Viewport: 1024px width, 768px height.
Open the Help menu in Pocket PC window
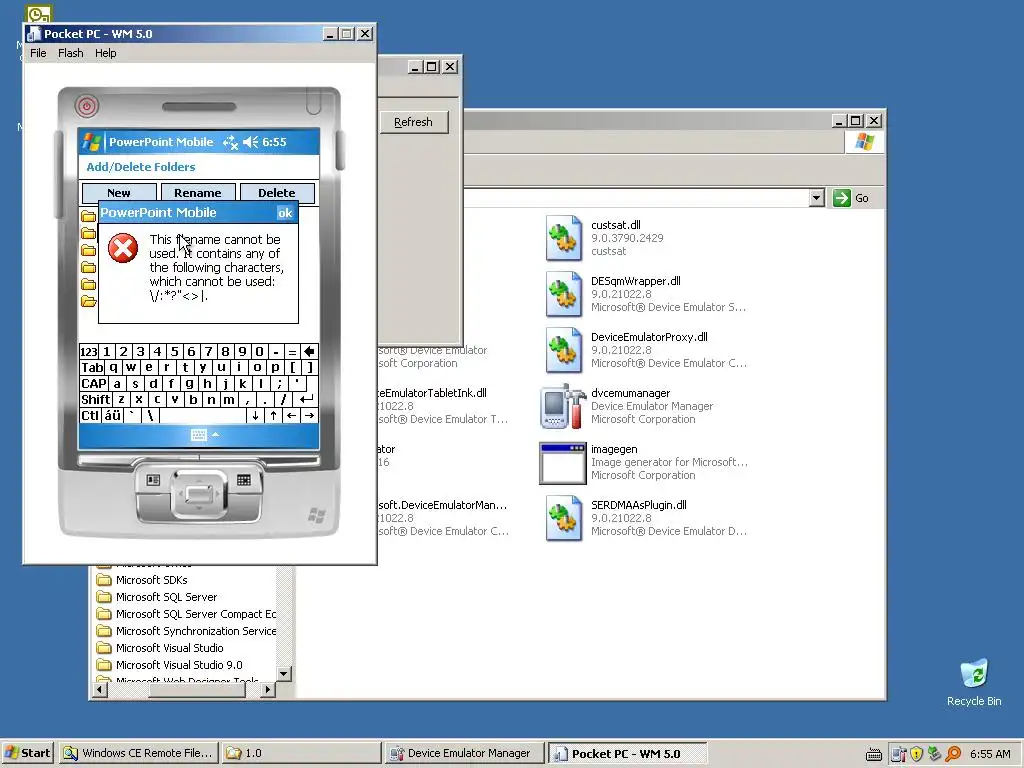point(106,53)
